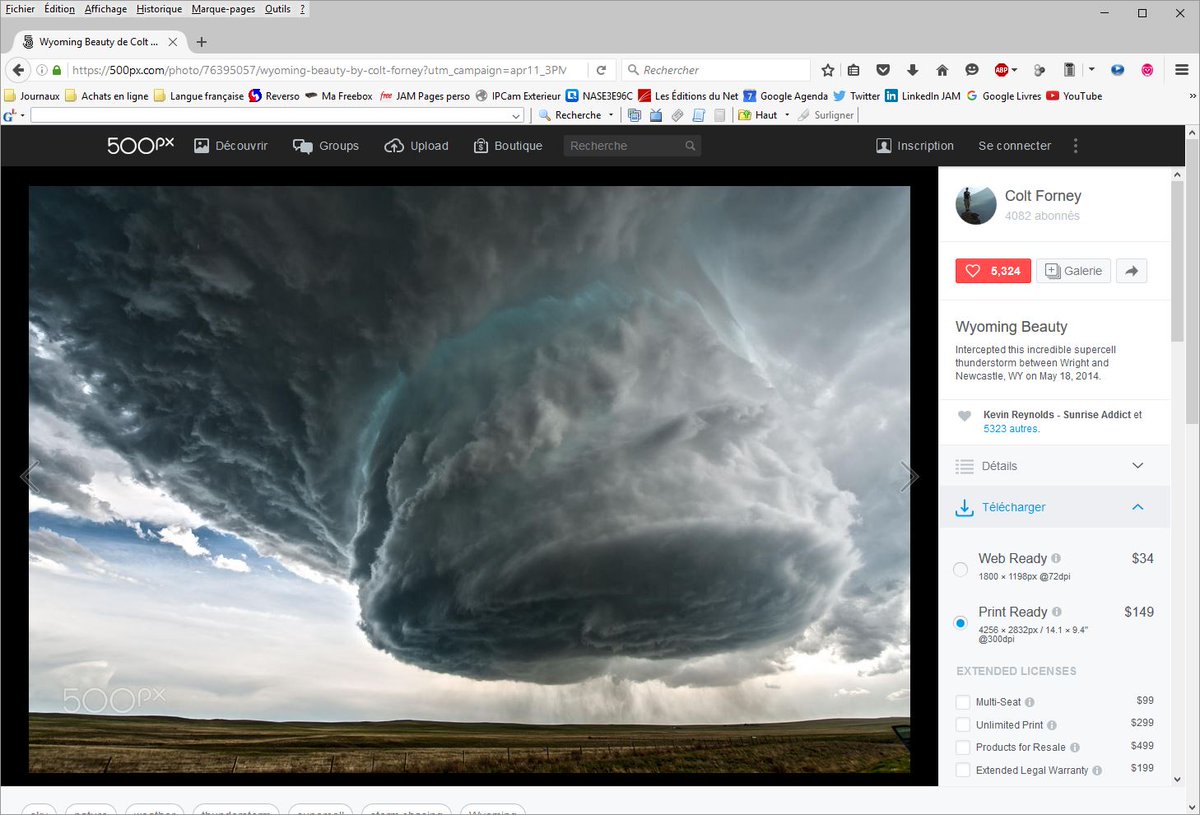Open a new tab with the plus button

point(202,42)
